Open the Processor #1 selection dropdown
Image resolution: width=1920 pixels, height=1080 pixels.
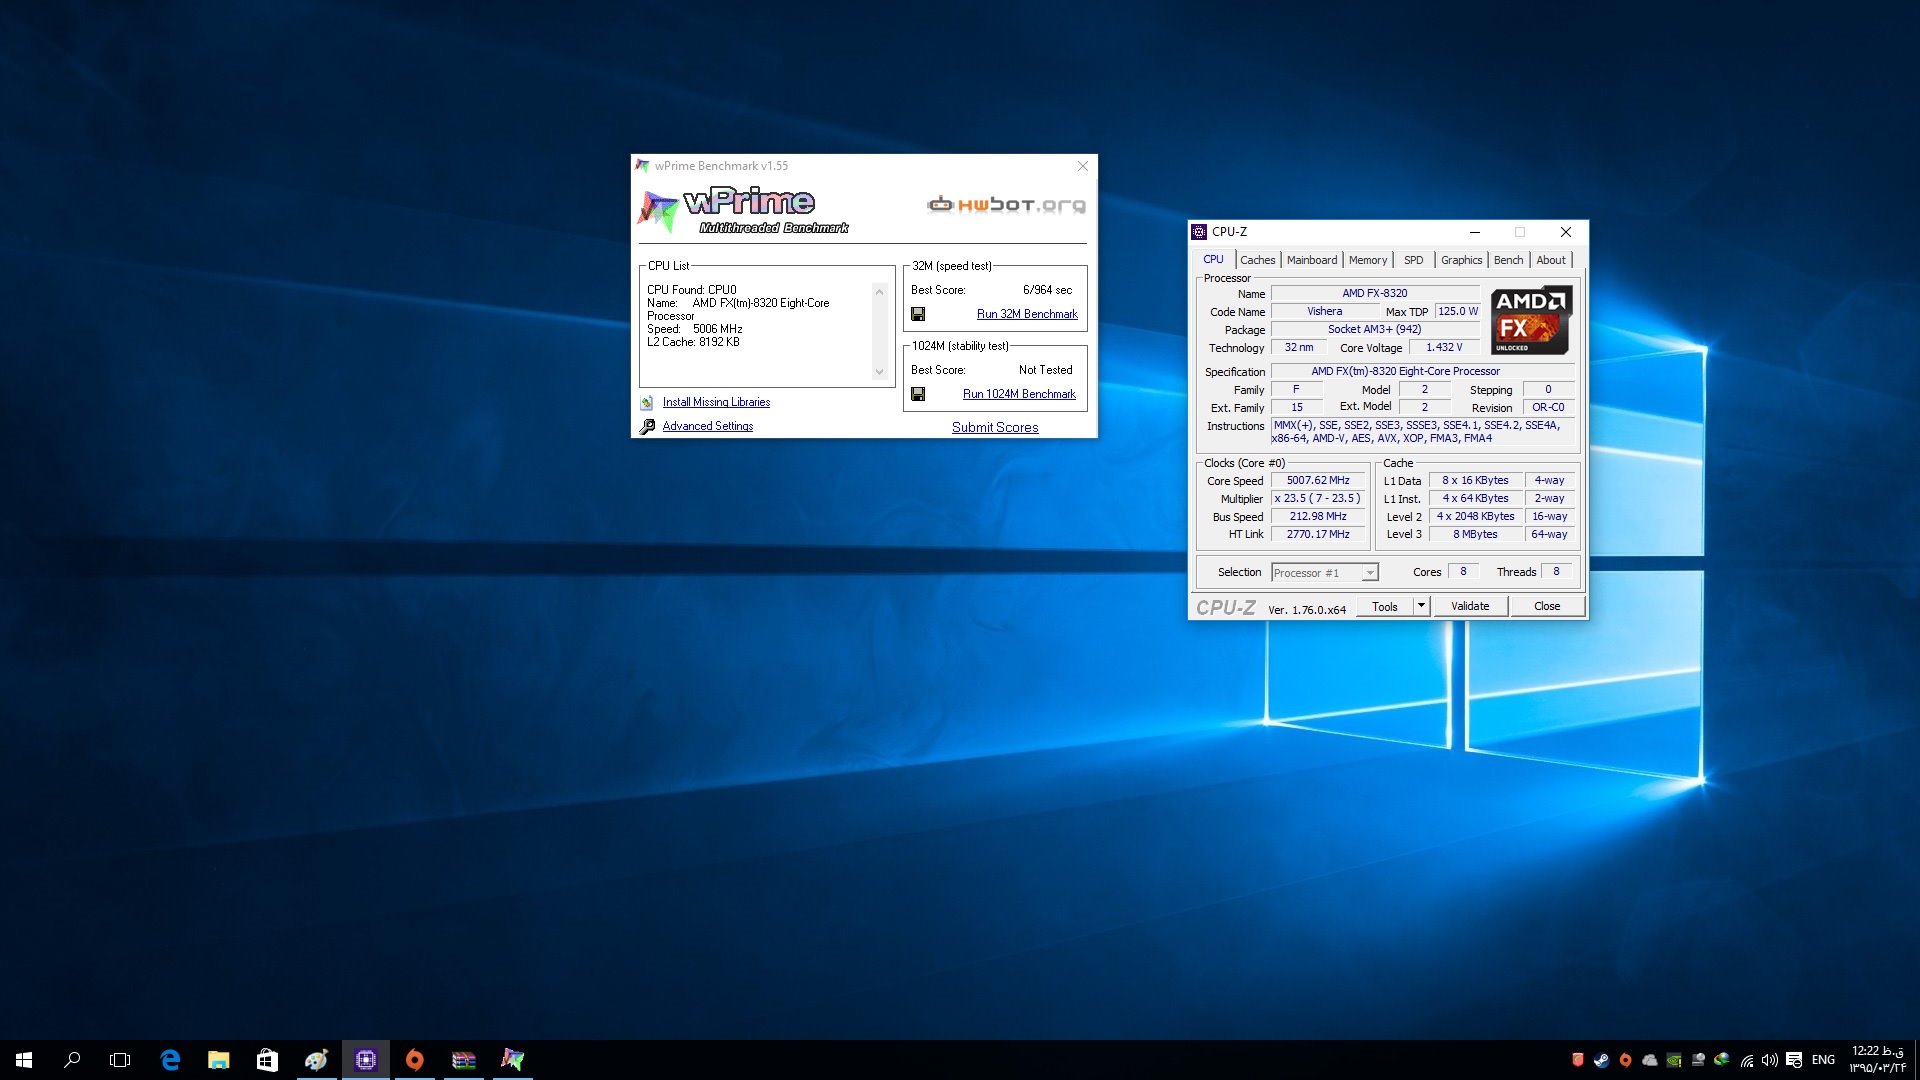coord(1325,573)
